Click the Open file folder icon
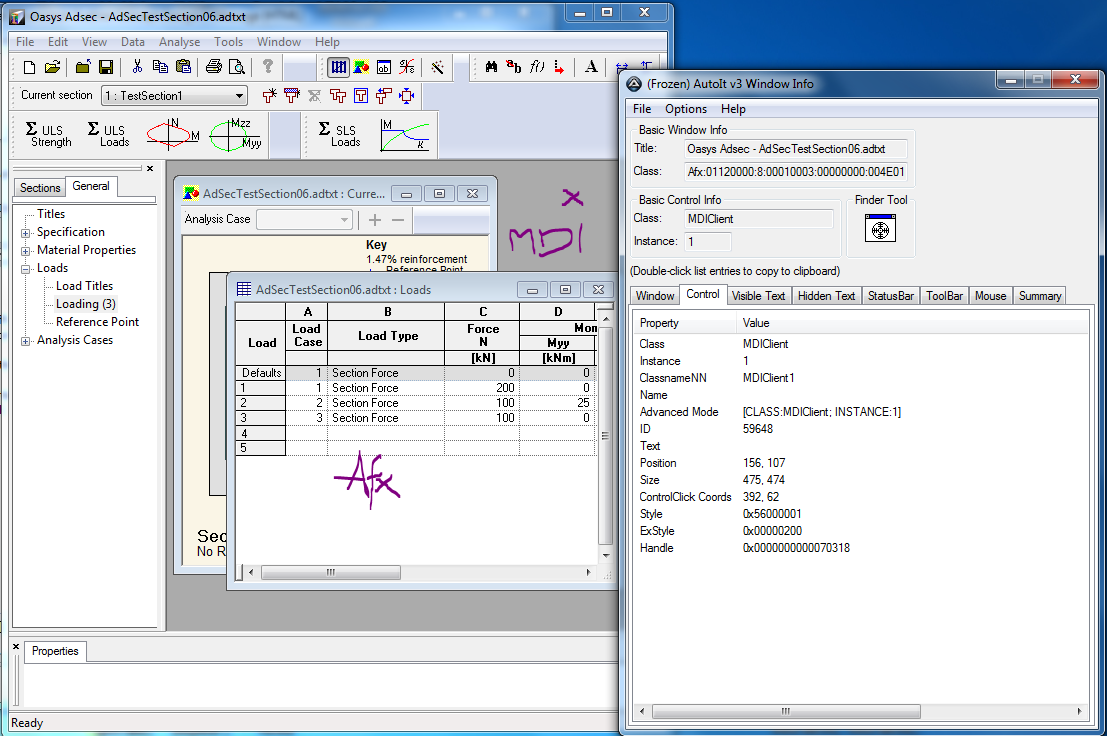 coord(52,67)
